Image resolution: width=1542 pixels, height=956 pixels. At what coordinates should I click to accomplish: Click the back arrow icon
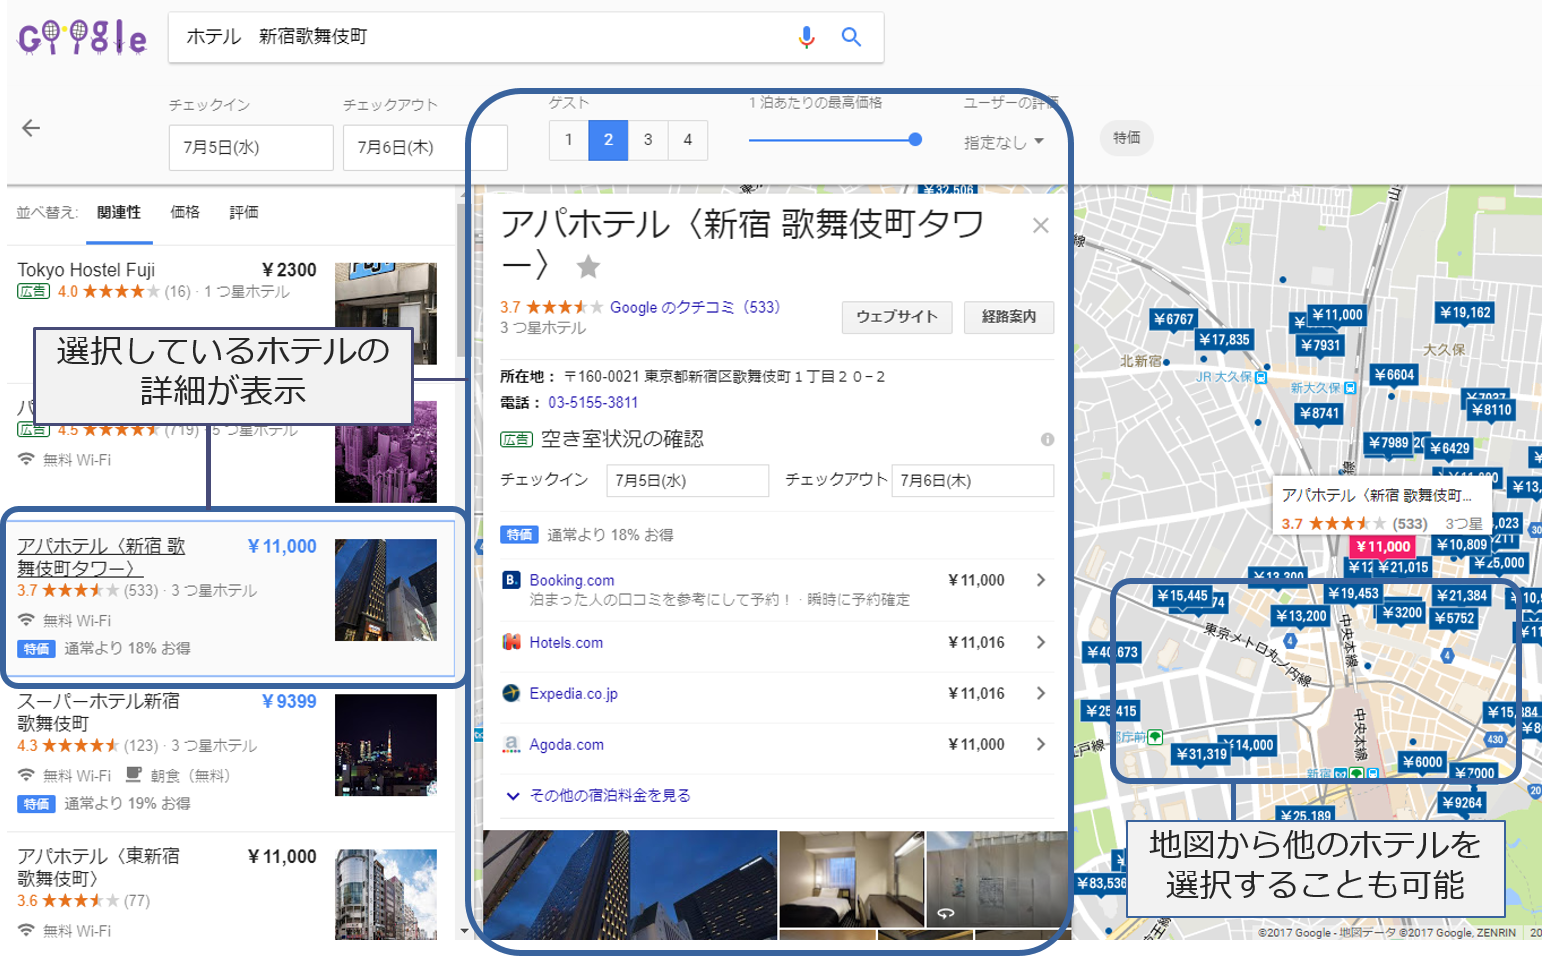point(31,128)
